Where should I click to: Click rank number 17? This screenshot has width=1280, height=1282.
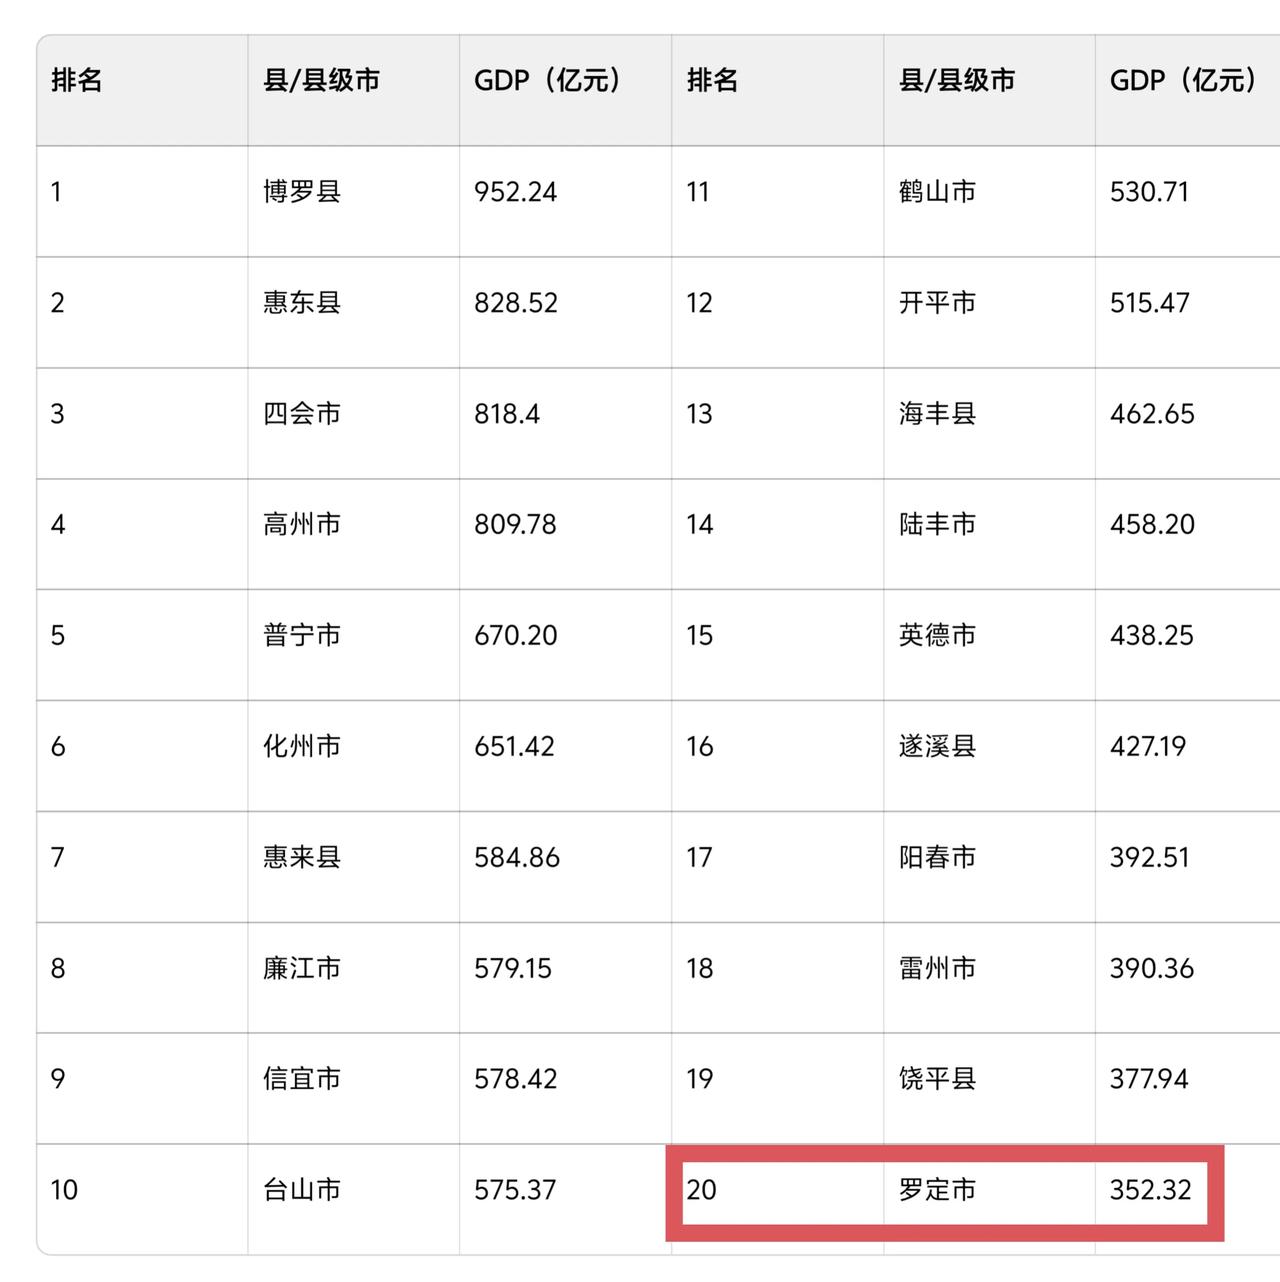(699, 857)
